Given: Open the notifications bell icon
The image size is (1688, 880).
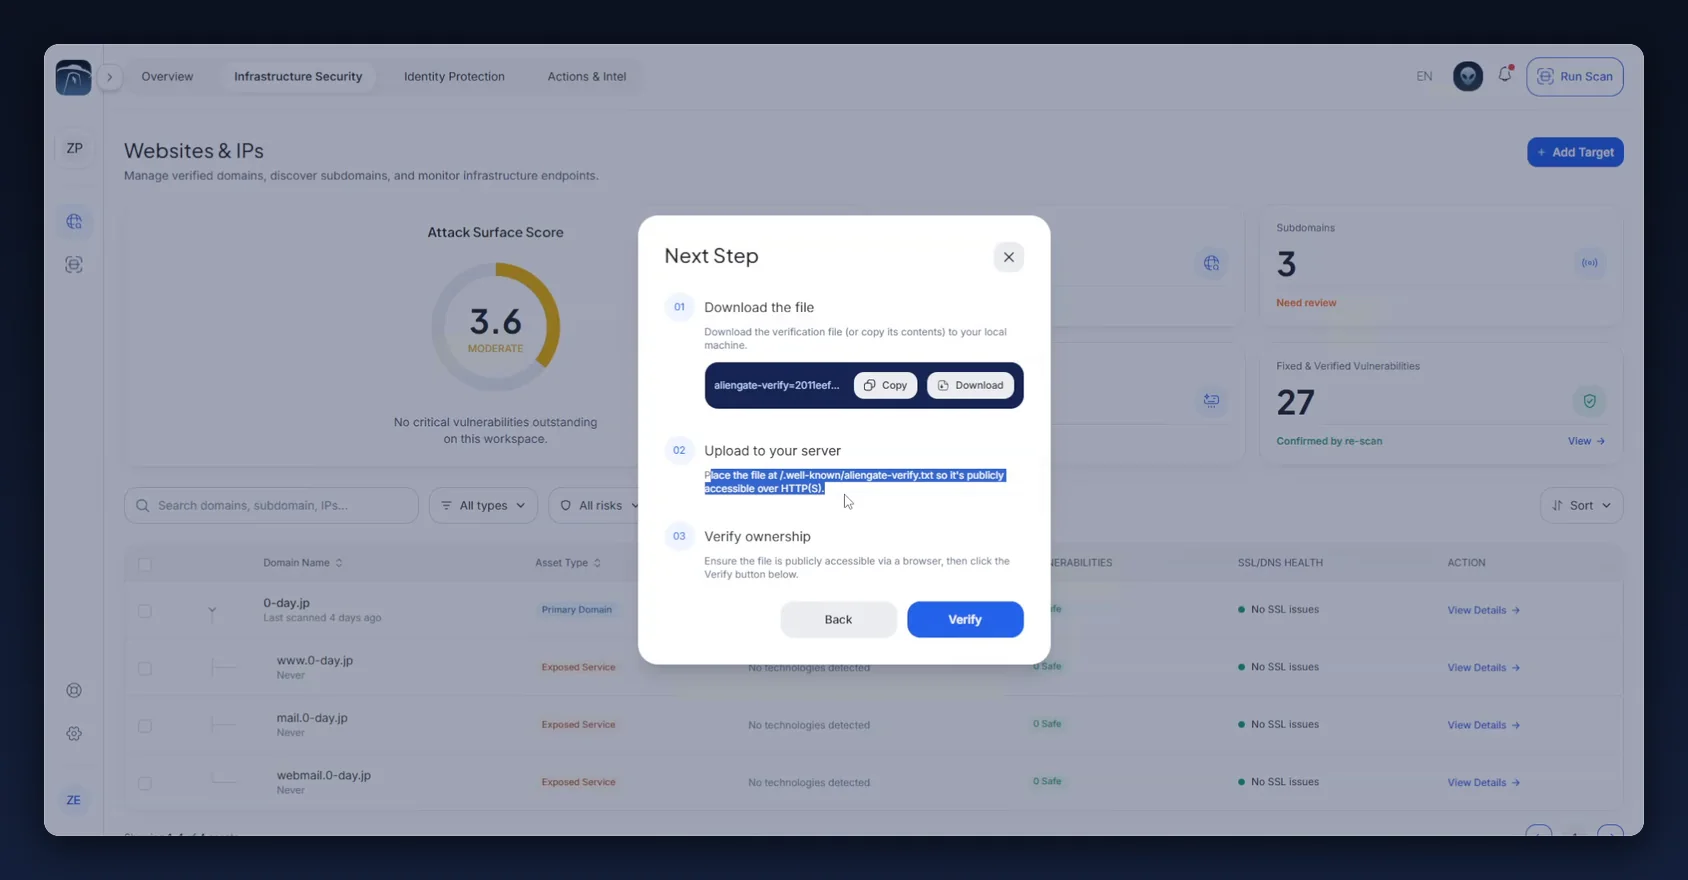Looking at the screenshot, I should click(1505, 75).
